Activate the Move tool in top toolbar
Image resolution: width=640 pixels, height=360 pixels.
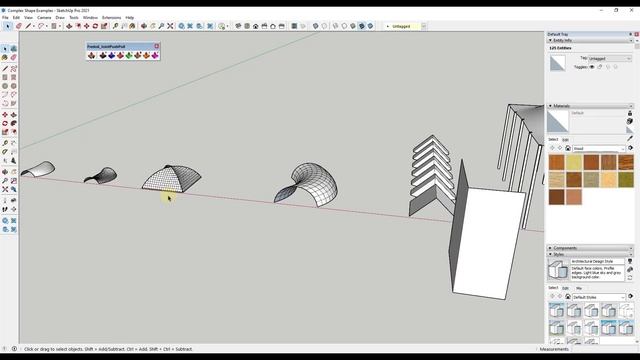[x=87, y=26]
